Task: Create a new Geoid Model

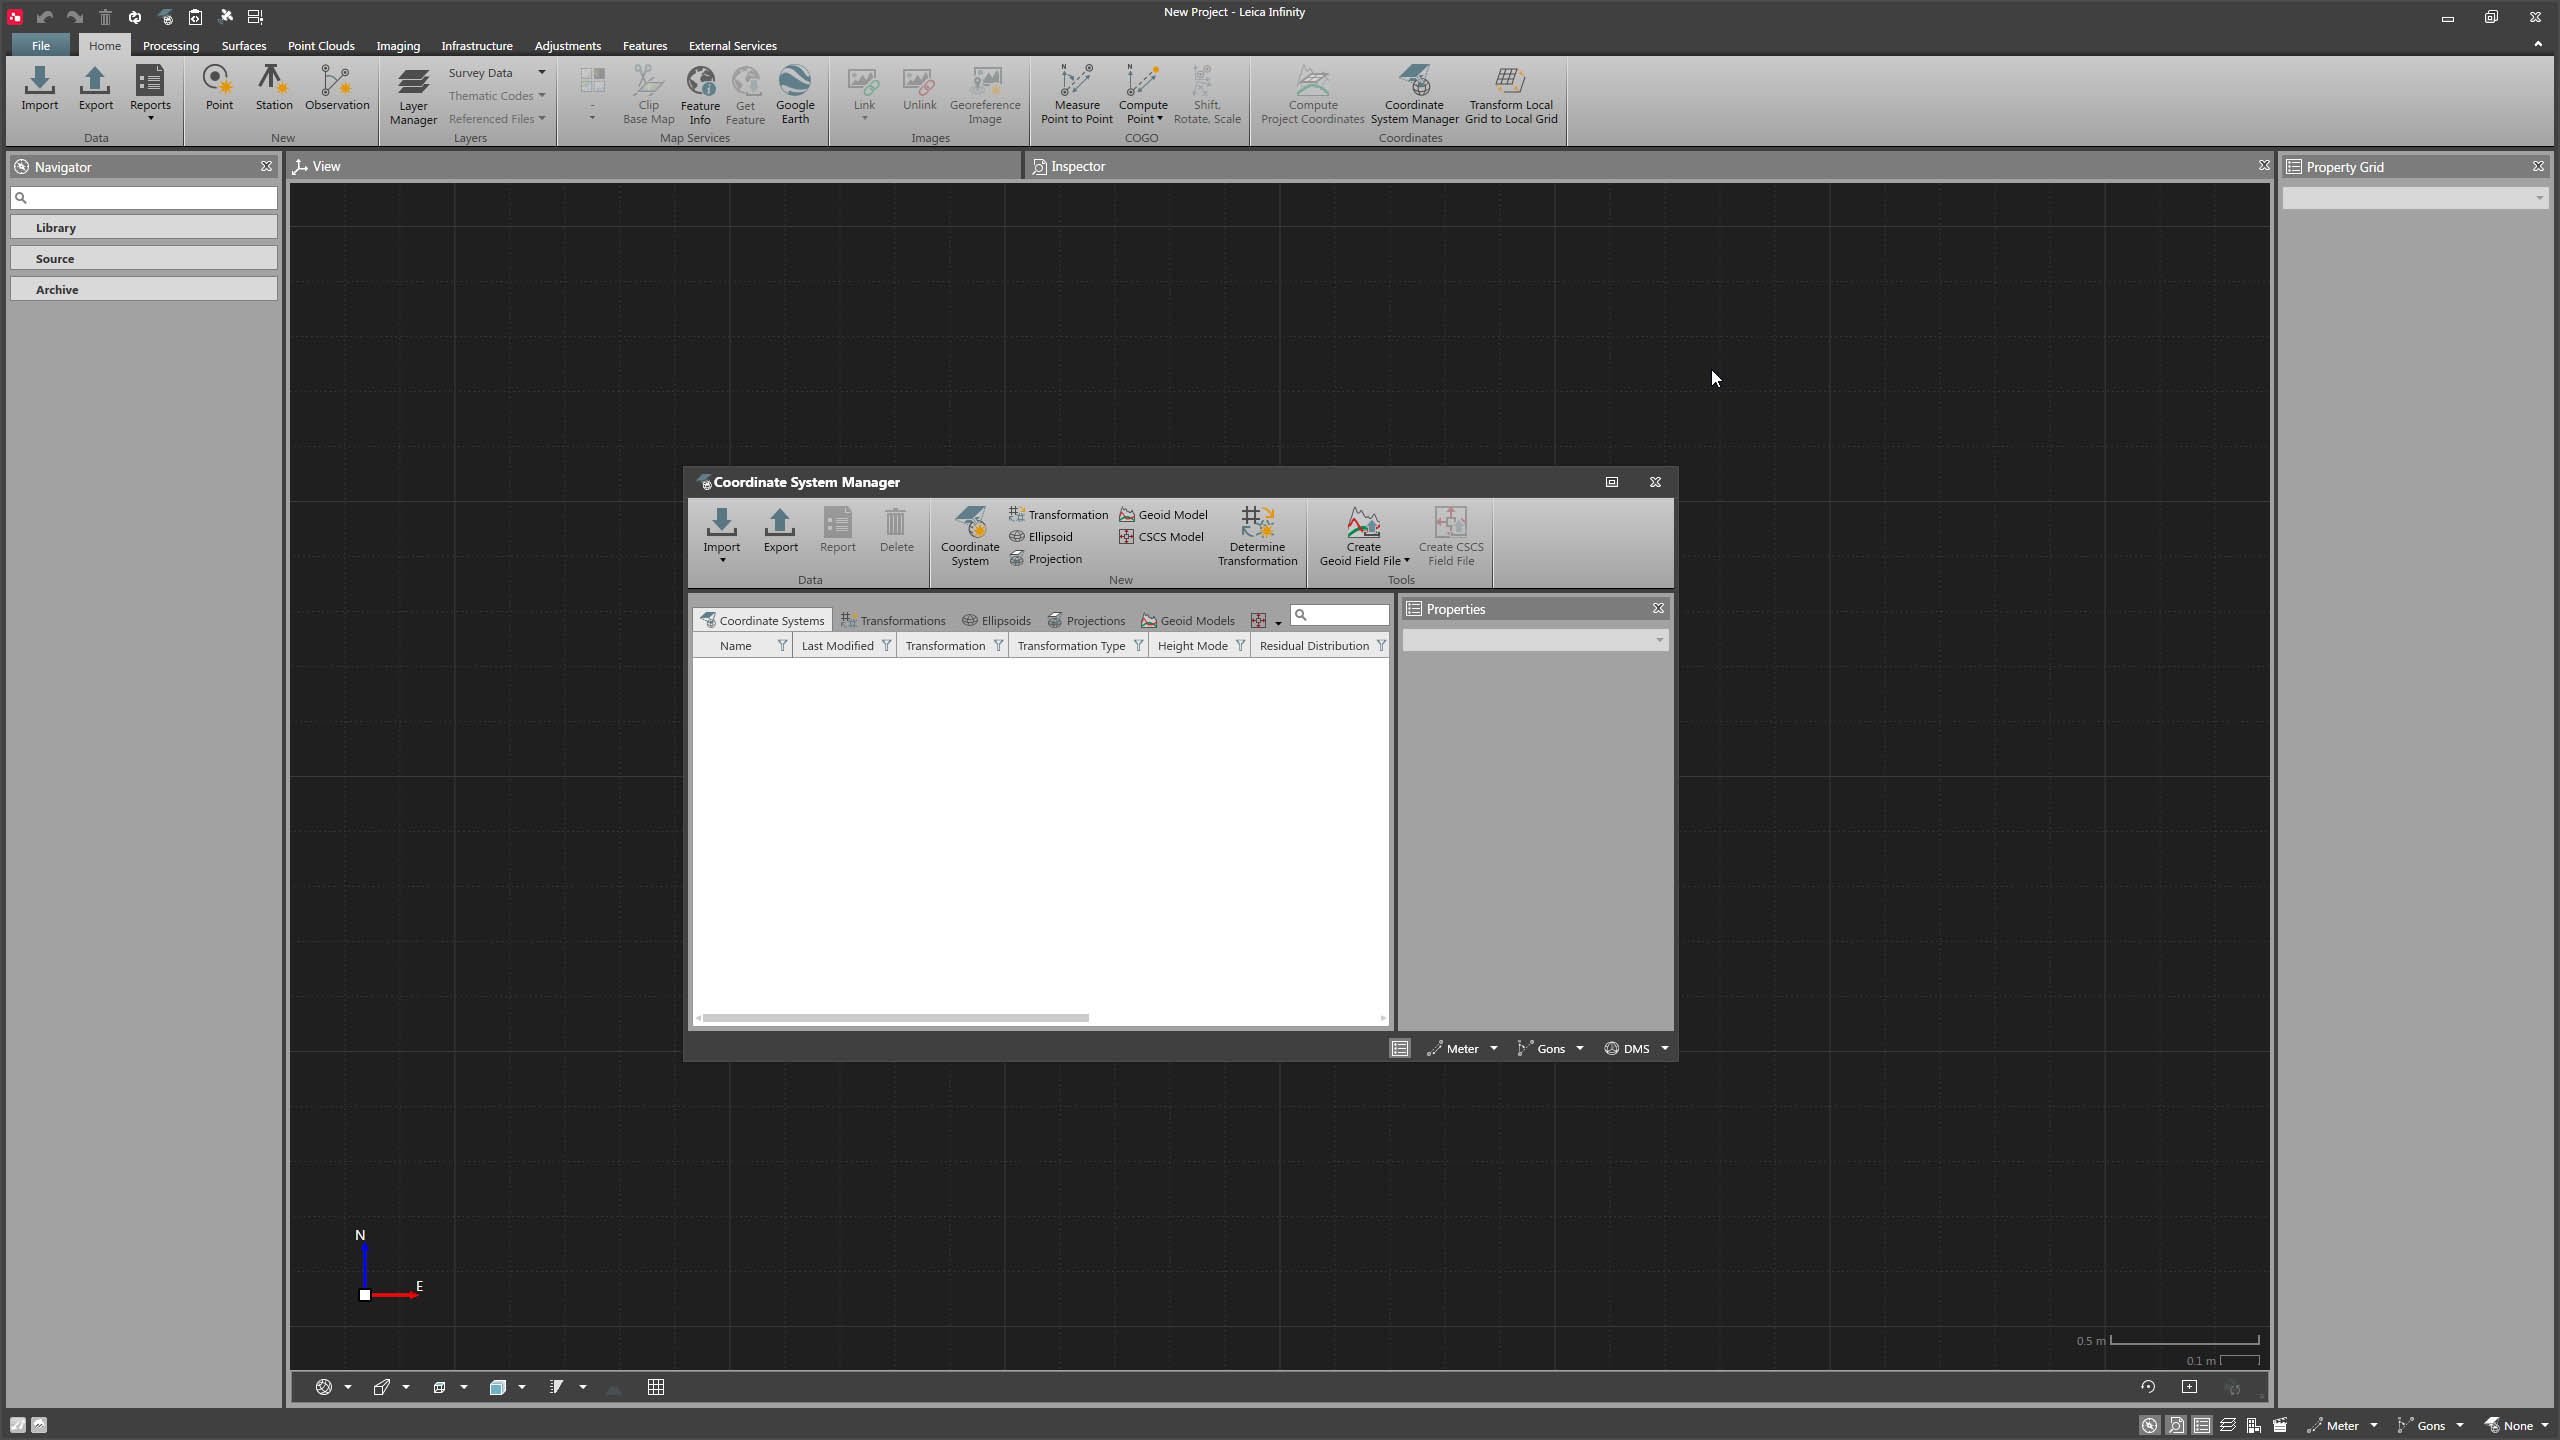Action: 1163,514
